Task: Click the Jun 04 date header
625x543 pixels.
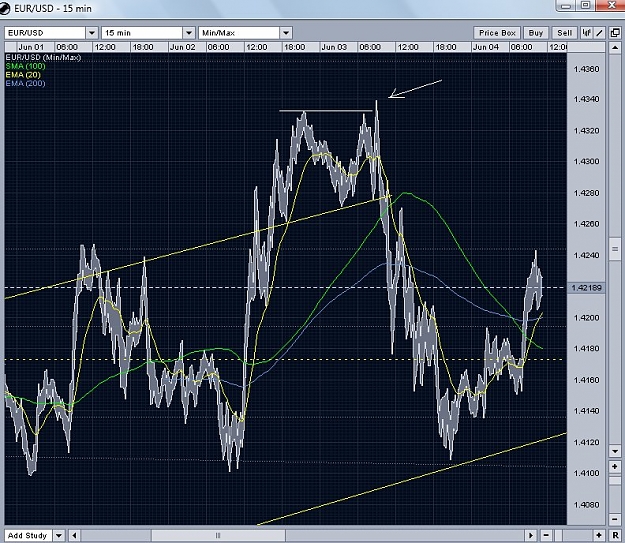Action: pos(485,47)
